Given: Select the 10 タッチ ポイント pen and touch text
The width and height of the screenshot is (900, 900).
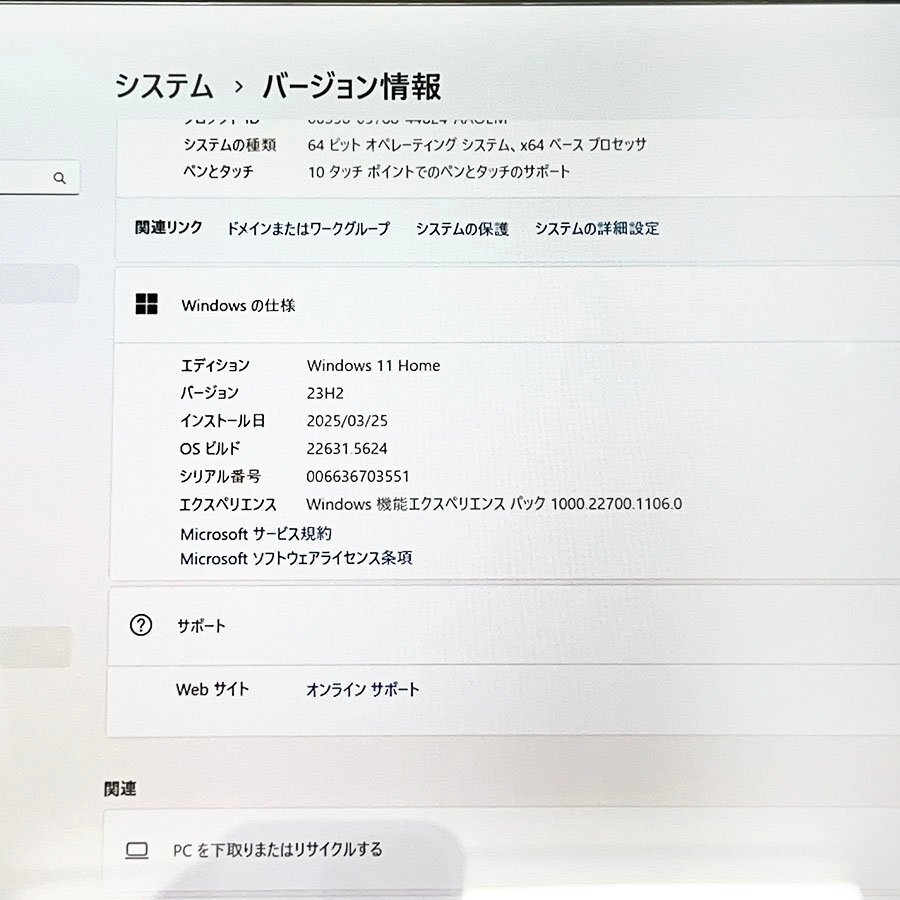Looking at the screenshot, I should pos(439,172).
